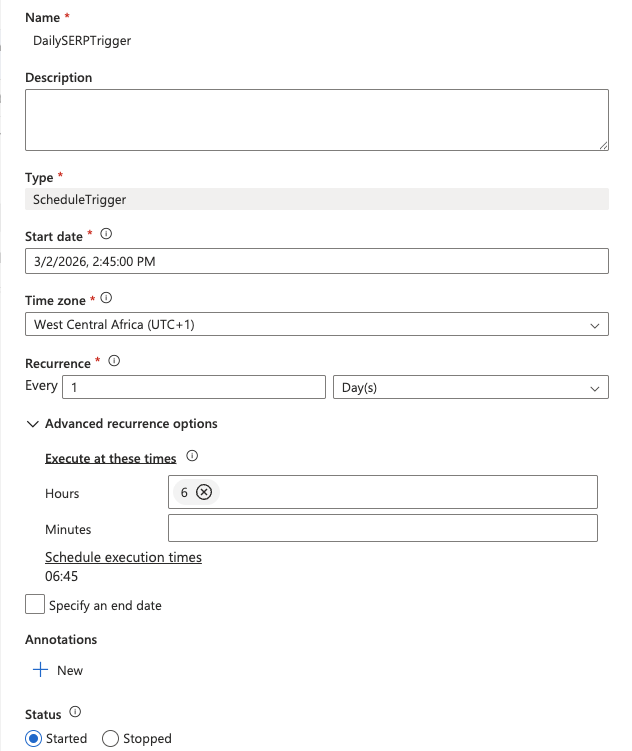Click the plus icon to add annotation
Viewport: 632px width, 751px height.
click(41, 670)
